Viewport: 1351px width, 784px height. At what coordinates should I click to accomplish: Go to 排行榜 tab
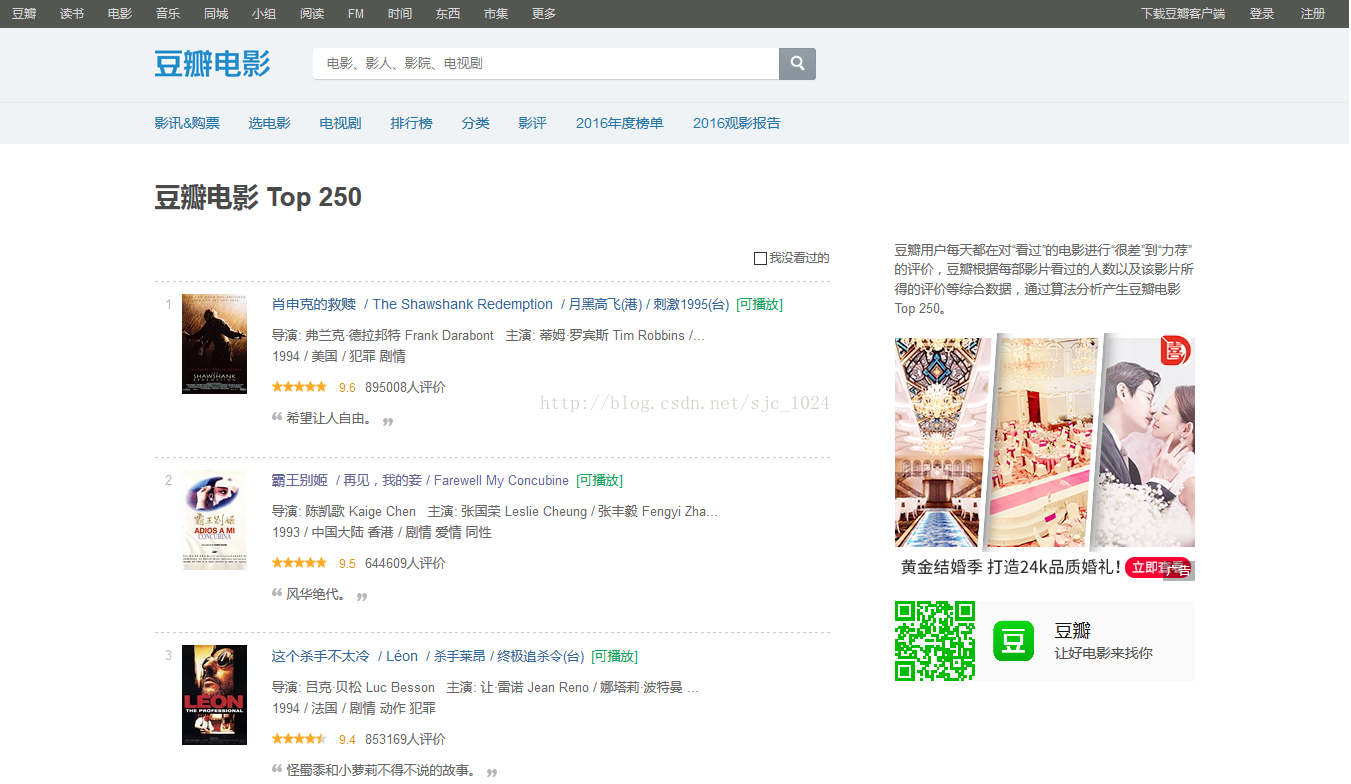click(412, 123)
